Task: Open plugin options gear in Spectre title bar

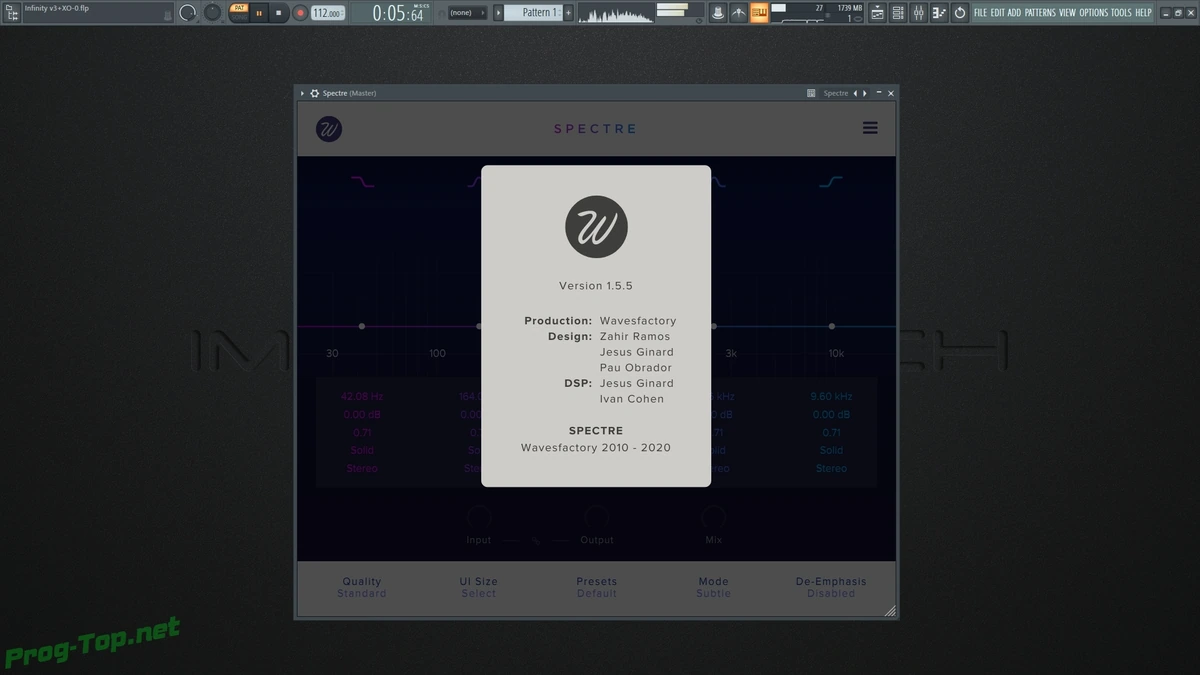Action: [315, 93]
